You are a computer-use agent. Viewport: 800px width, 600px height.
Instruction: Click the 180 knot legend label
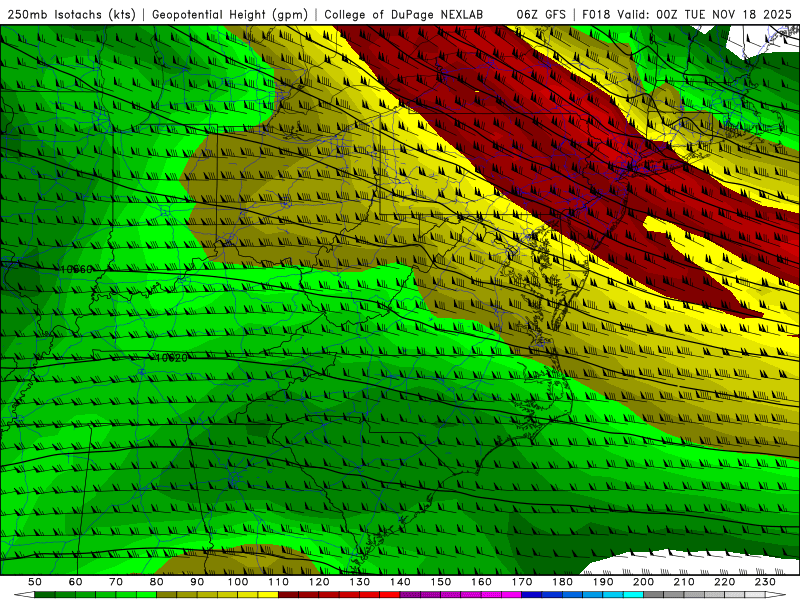(x=562, y=582)
